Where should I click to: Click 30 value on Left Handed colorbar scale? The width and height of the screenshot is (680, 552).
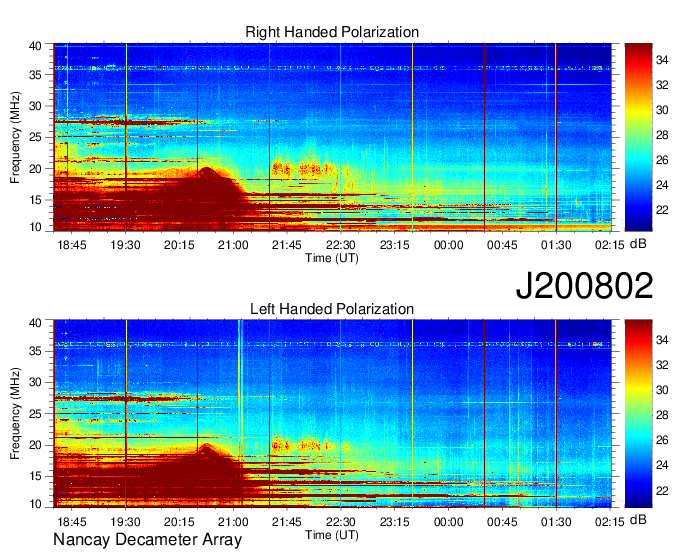click(662, 390)
